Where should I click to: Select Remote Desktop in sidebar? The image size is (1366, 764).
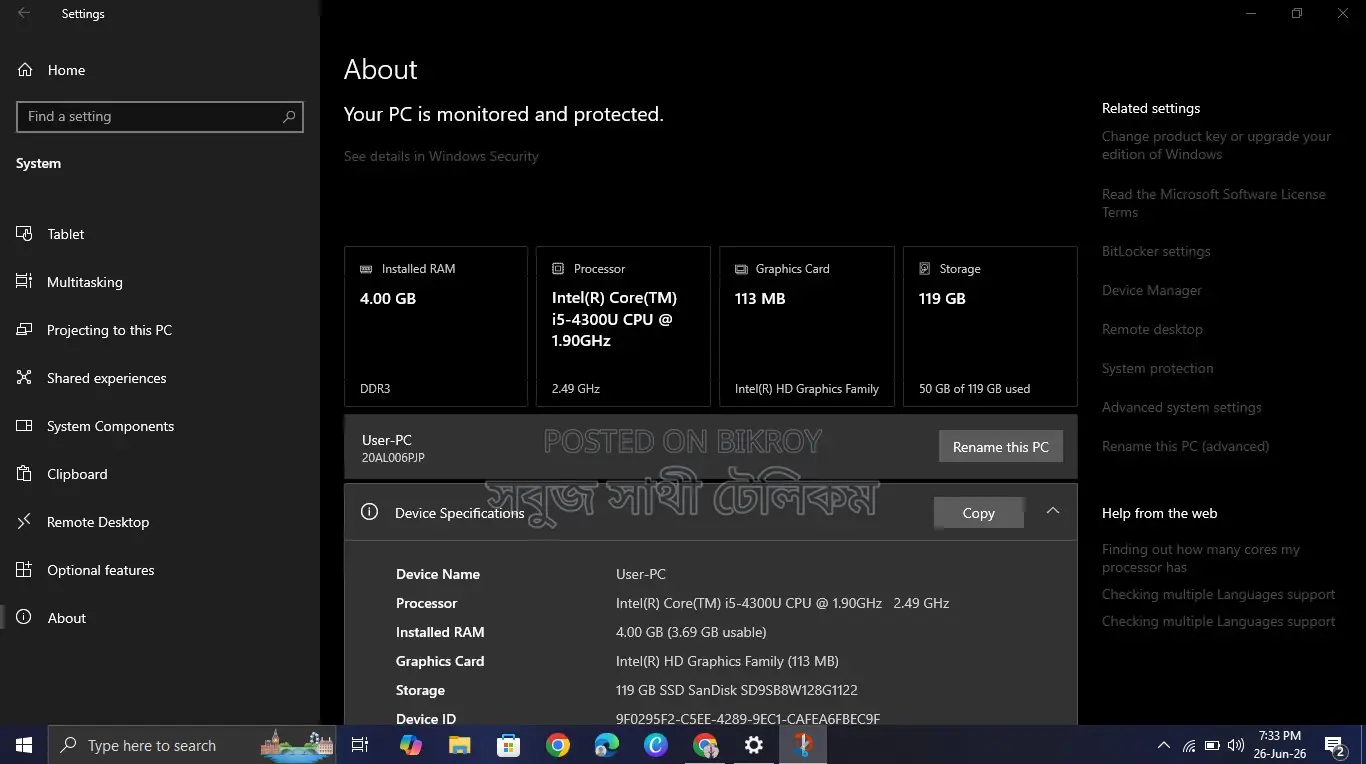coord(160,522)
